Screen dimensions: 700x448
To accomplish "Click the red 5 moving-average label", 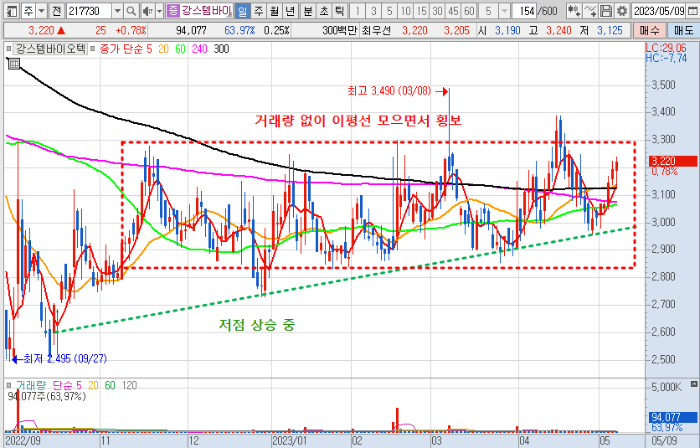I will pos(150,49).
